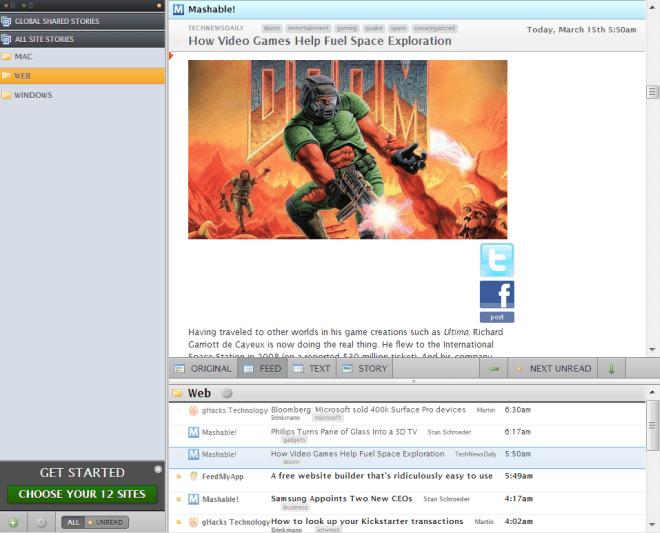The width and height of the screenshot is (660, 533).
Task: Switch to Text view tab
Action: pyautogui.click(x=312, y=369)
